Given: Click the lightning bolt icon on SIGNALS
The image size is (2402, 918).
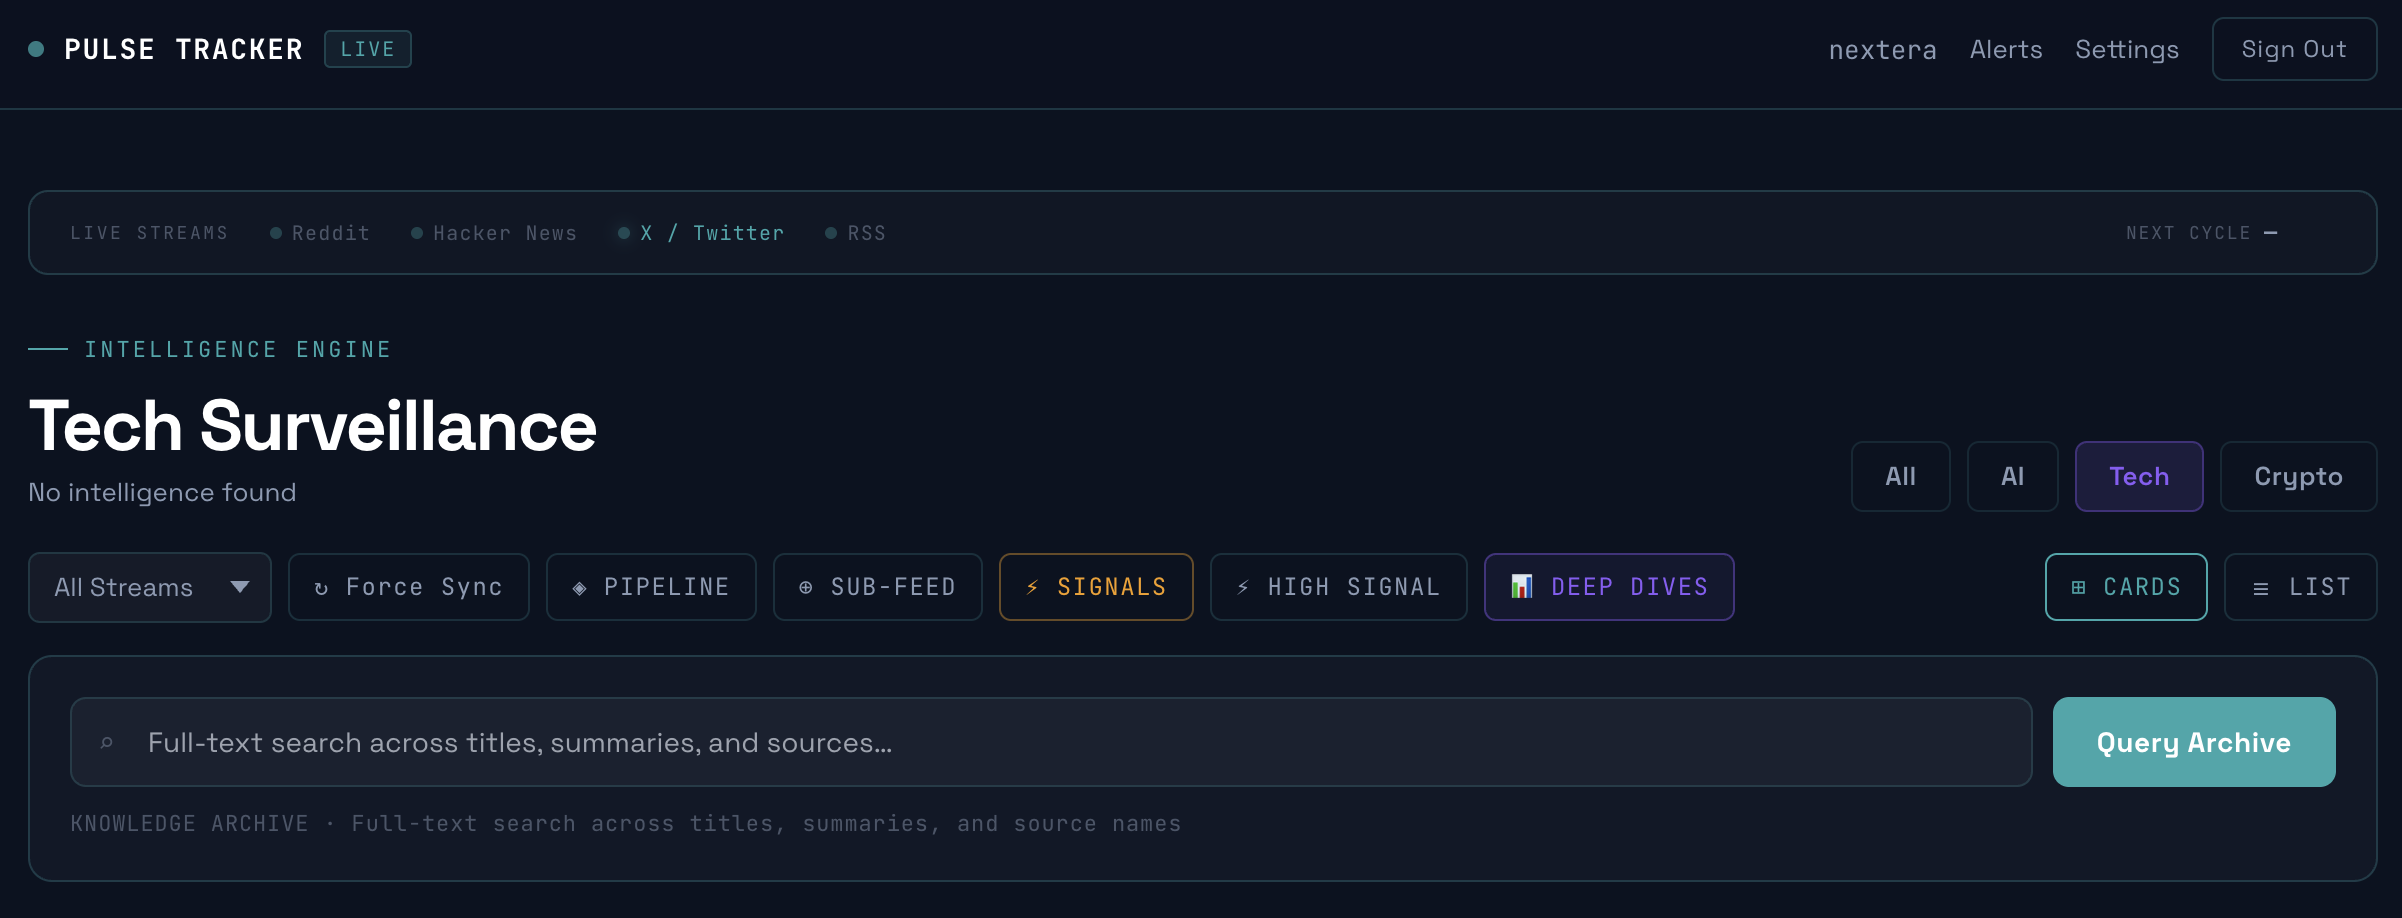Looking at the screenshot, I should pyautogui.click(x=1032, y=588).
